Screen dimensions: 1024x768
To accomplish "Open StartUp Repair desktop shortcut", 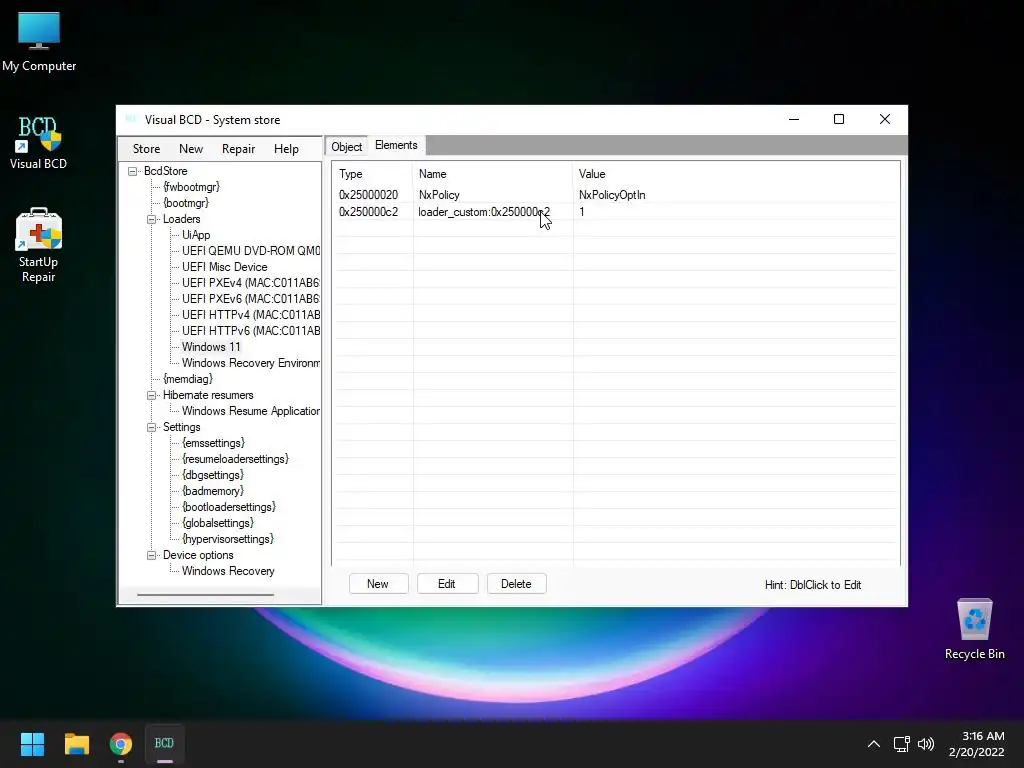I will click(x=38, y=245).
